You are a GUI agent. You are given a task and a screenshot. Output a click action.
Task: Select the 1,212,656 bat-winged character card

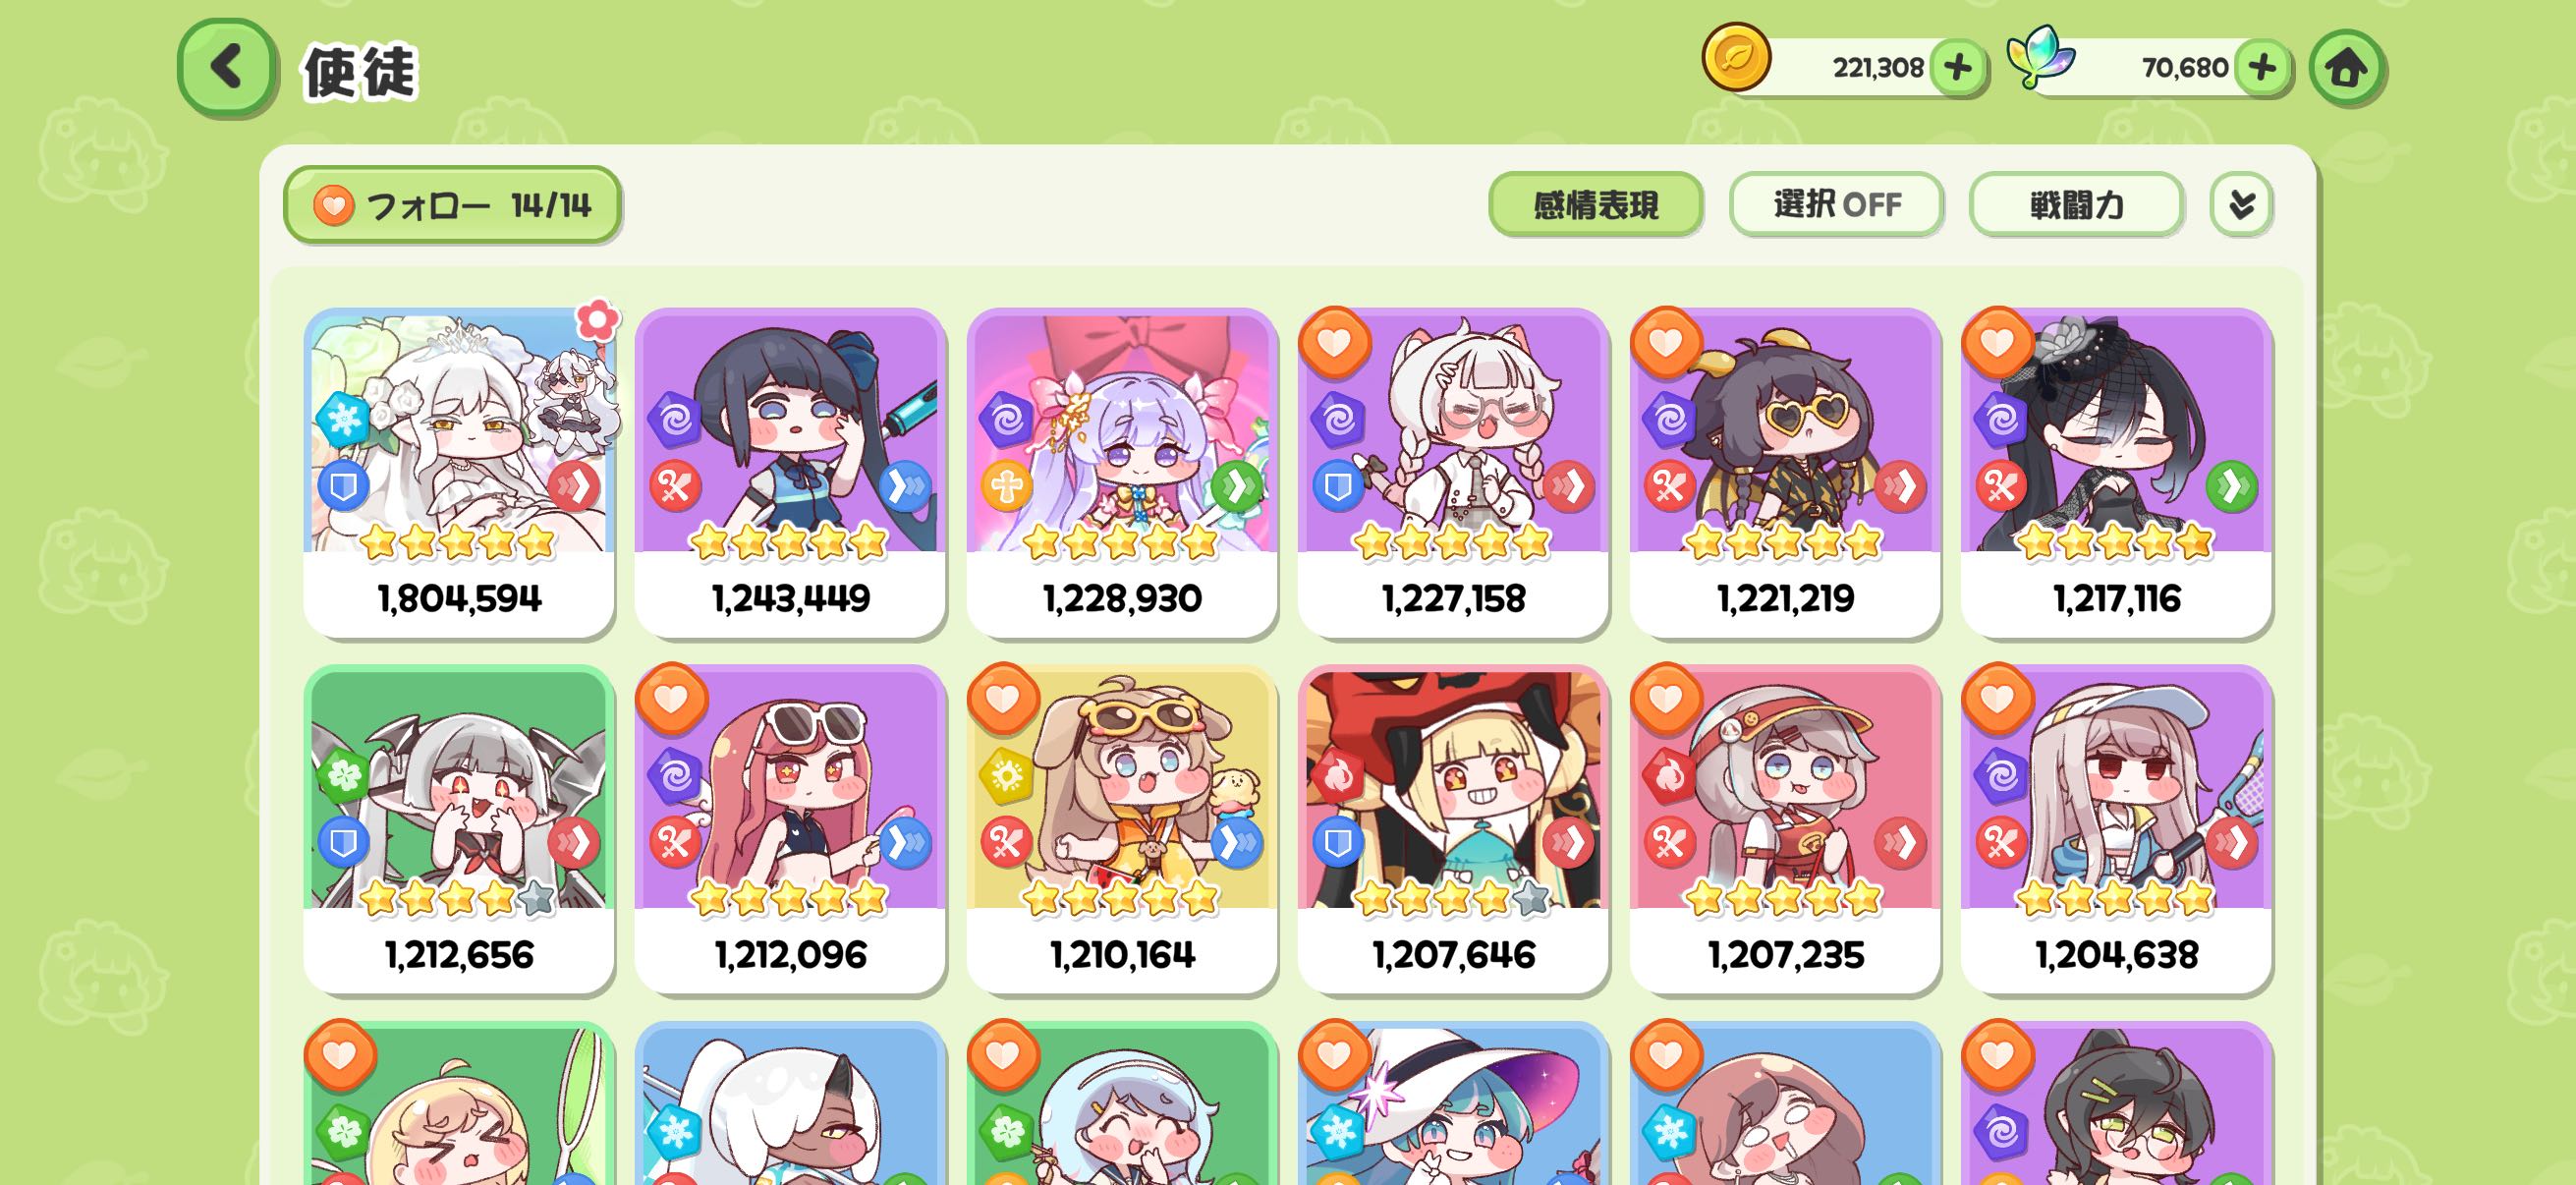pyautogui.click(x=459, y=828)
